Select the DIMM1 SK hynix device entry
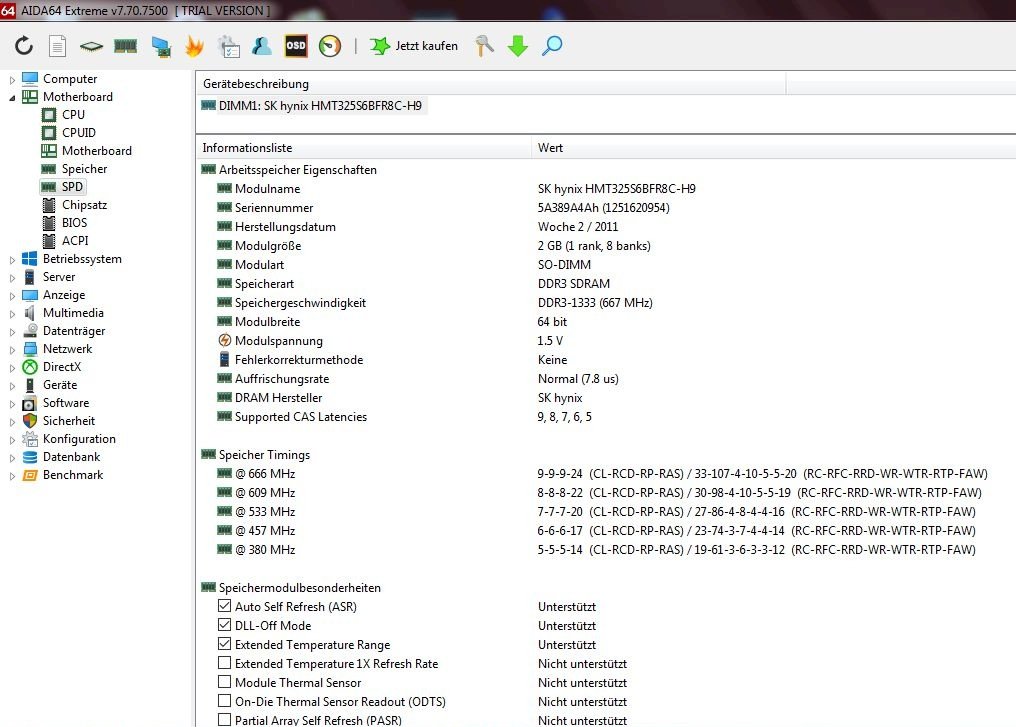 pos(313,105)
